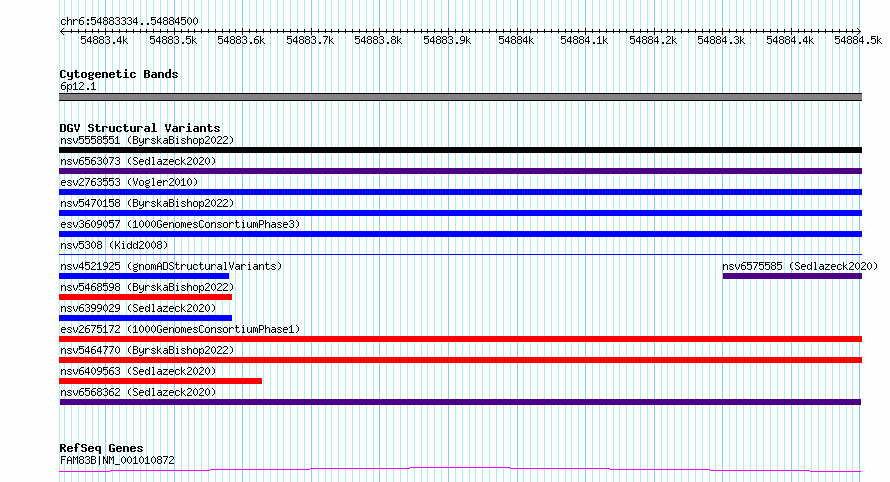
Task: Select the short blue nsv4521925 variant bar
Action: click(144, 276)
